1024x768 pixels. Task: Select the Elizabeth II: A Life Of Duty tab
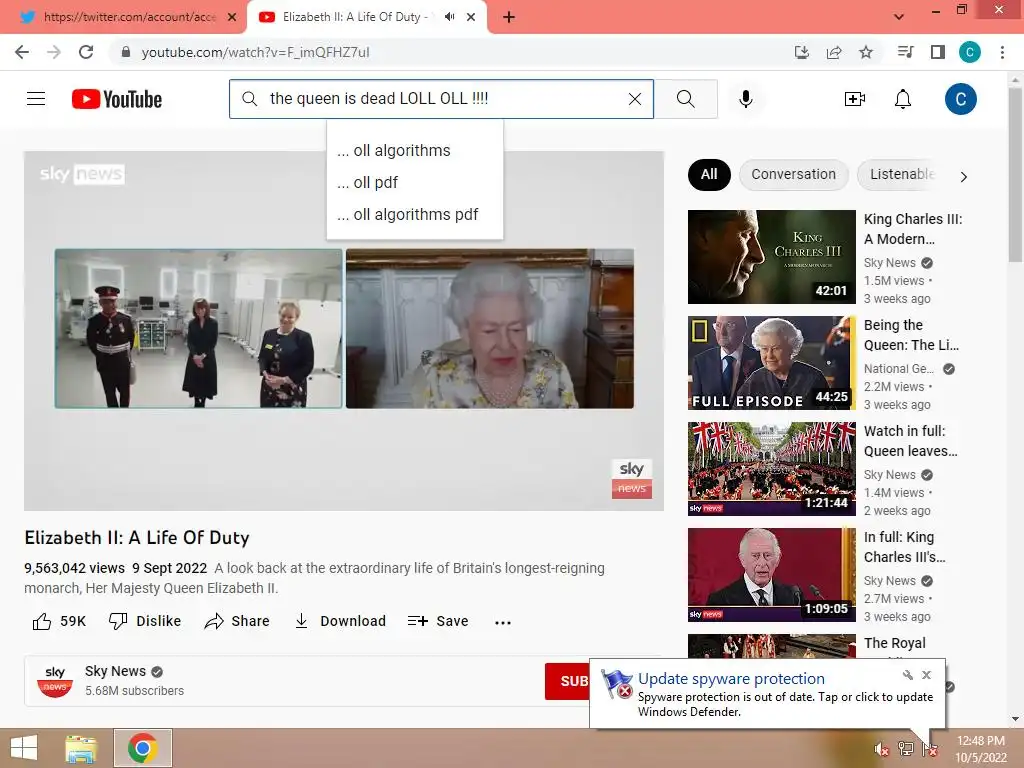[x=355, y=17]
